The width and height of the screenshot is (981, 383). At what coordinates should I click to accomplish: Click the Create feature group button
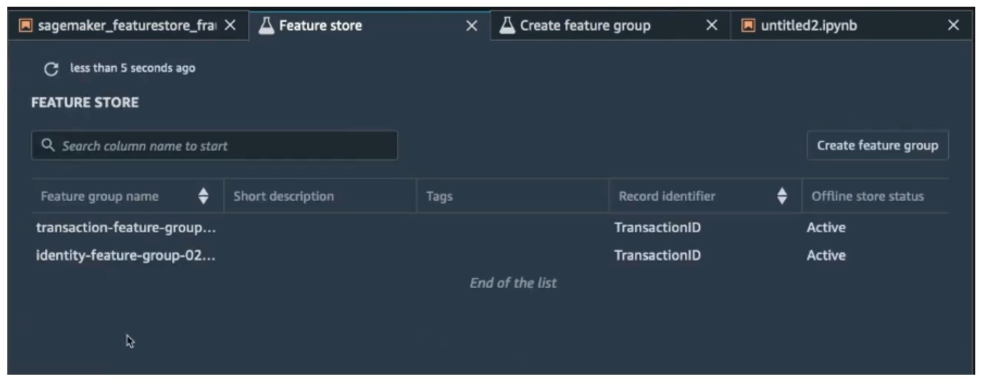[877, 145]
